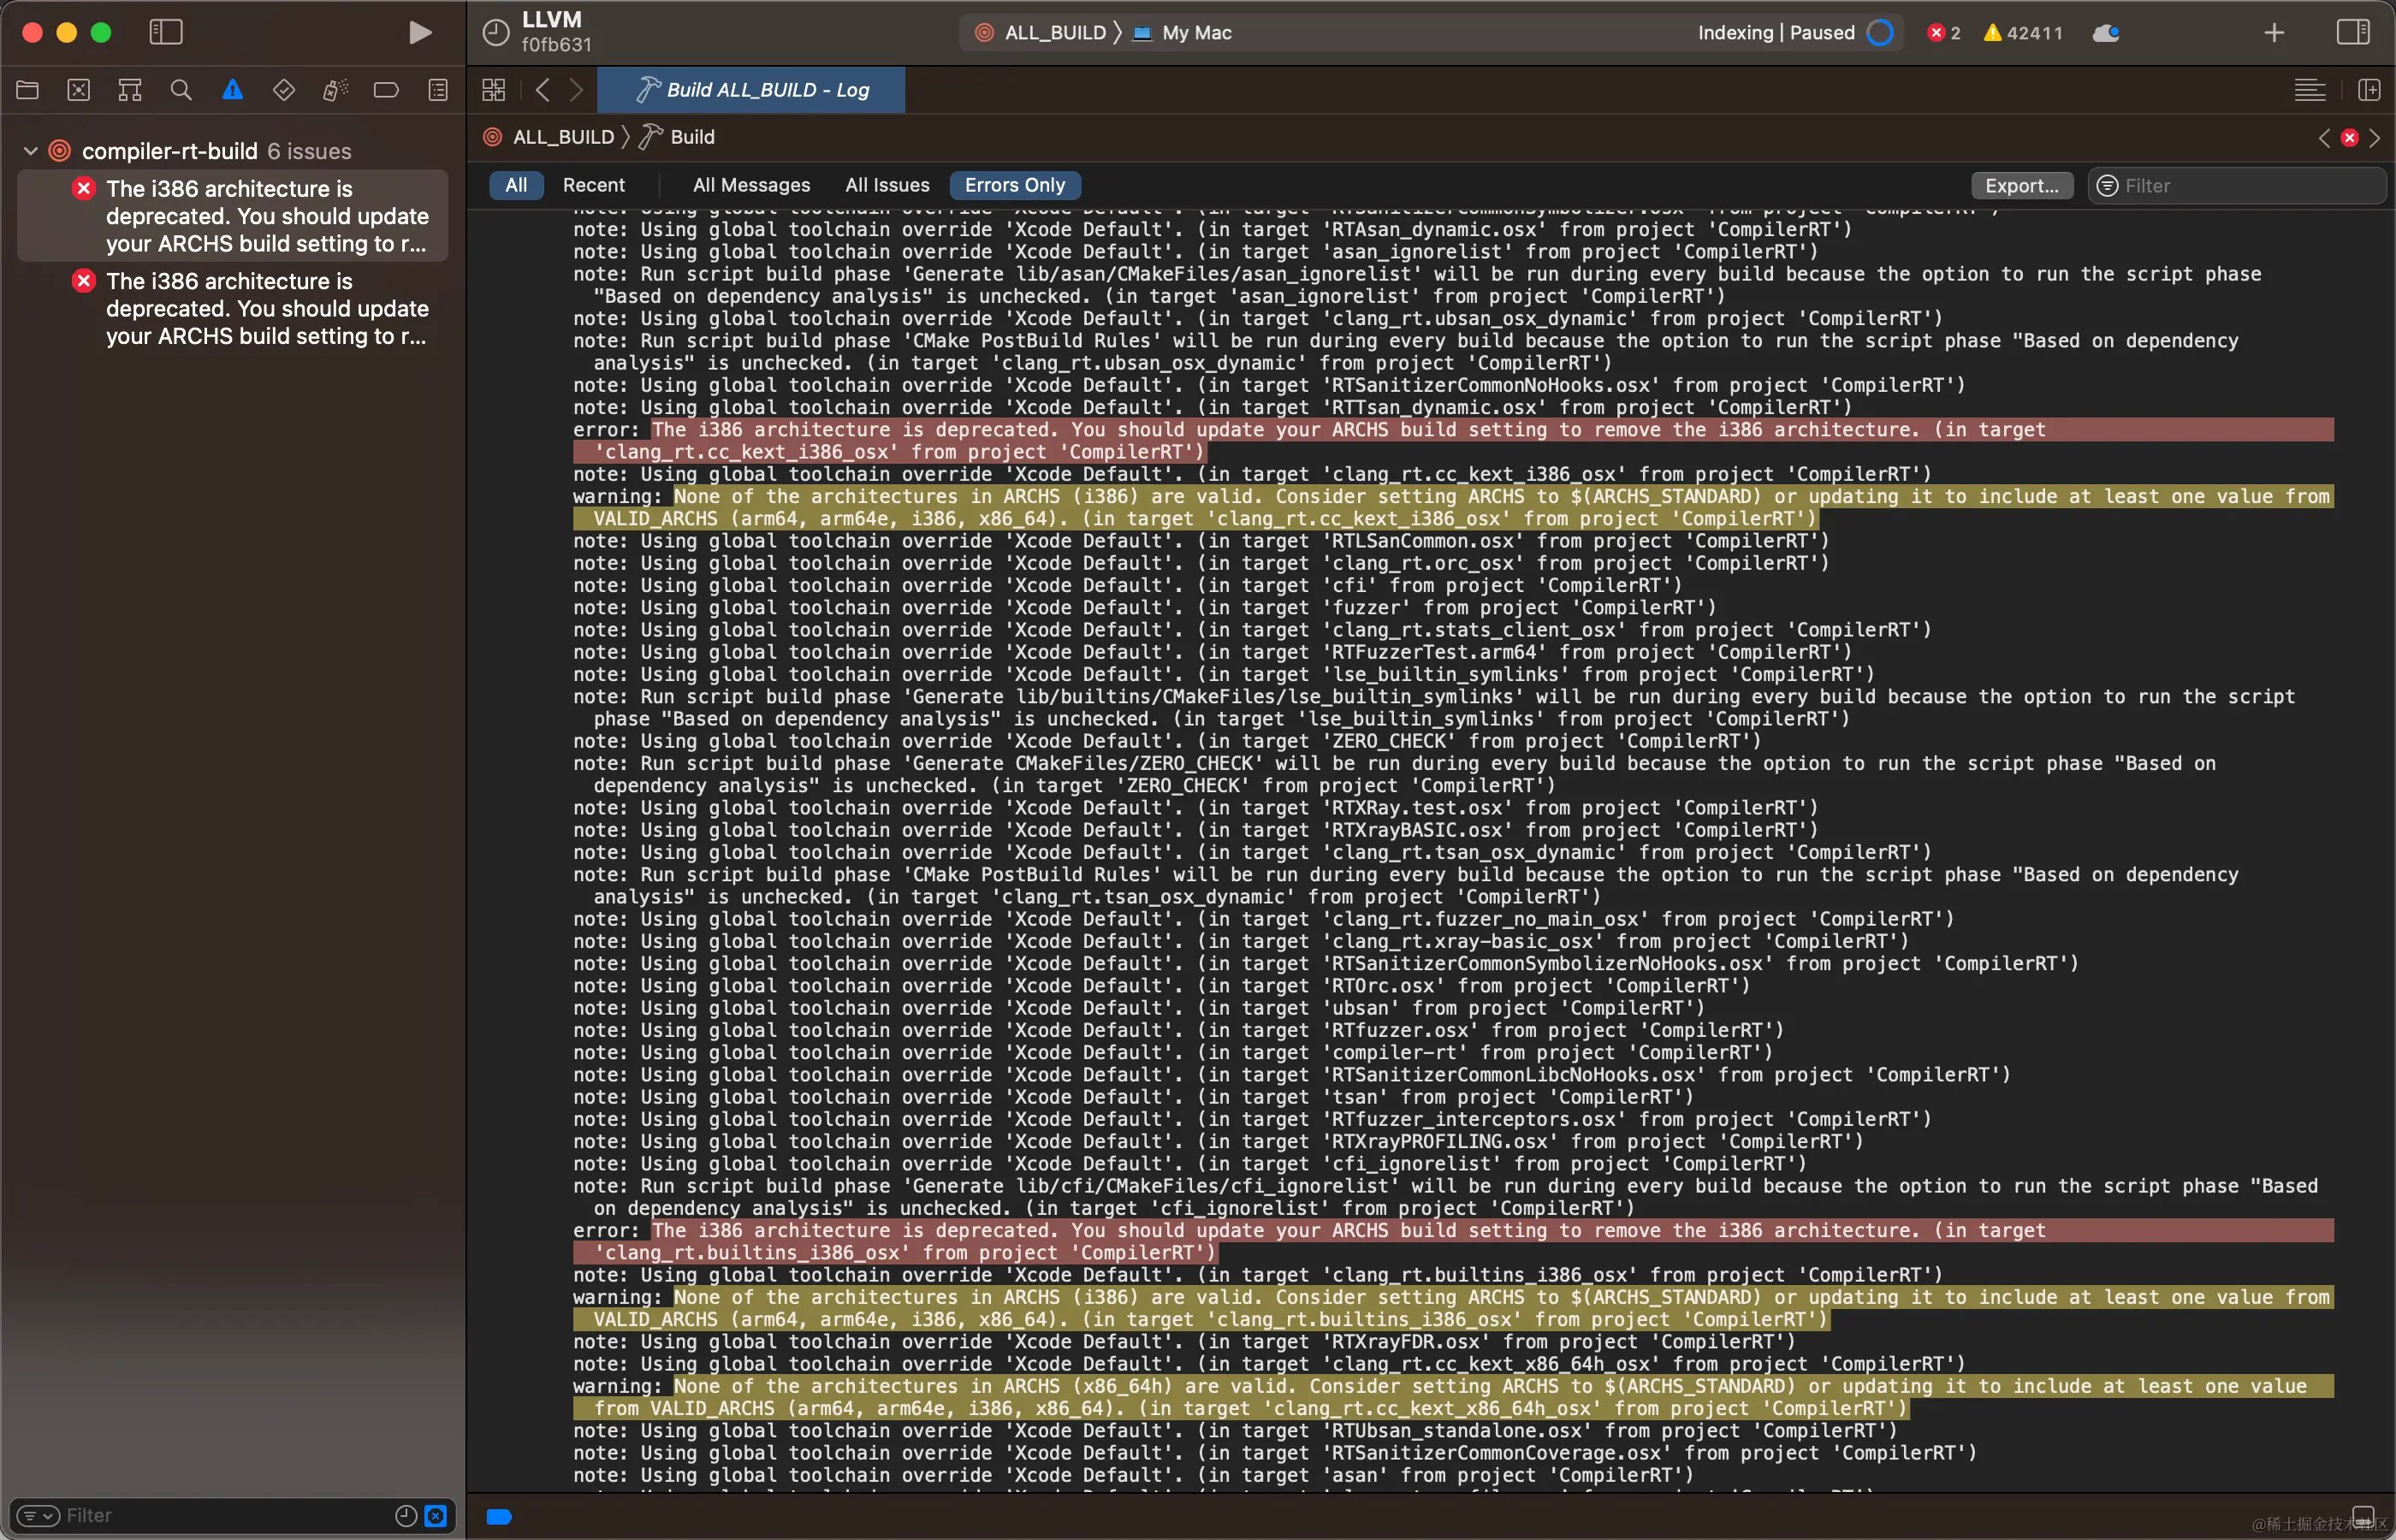Open the Source Control navigator

pyautogui.click(x=78, y=90)
